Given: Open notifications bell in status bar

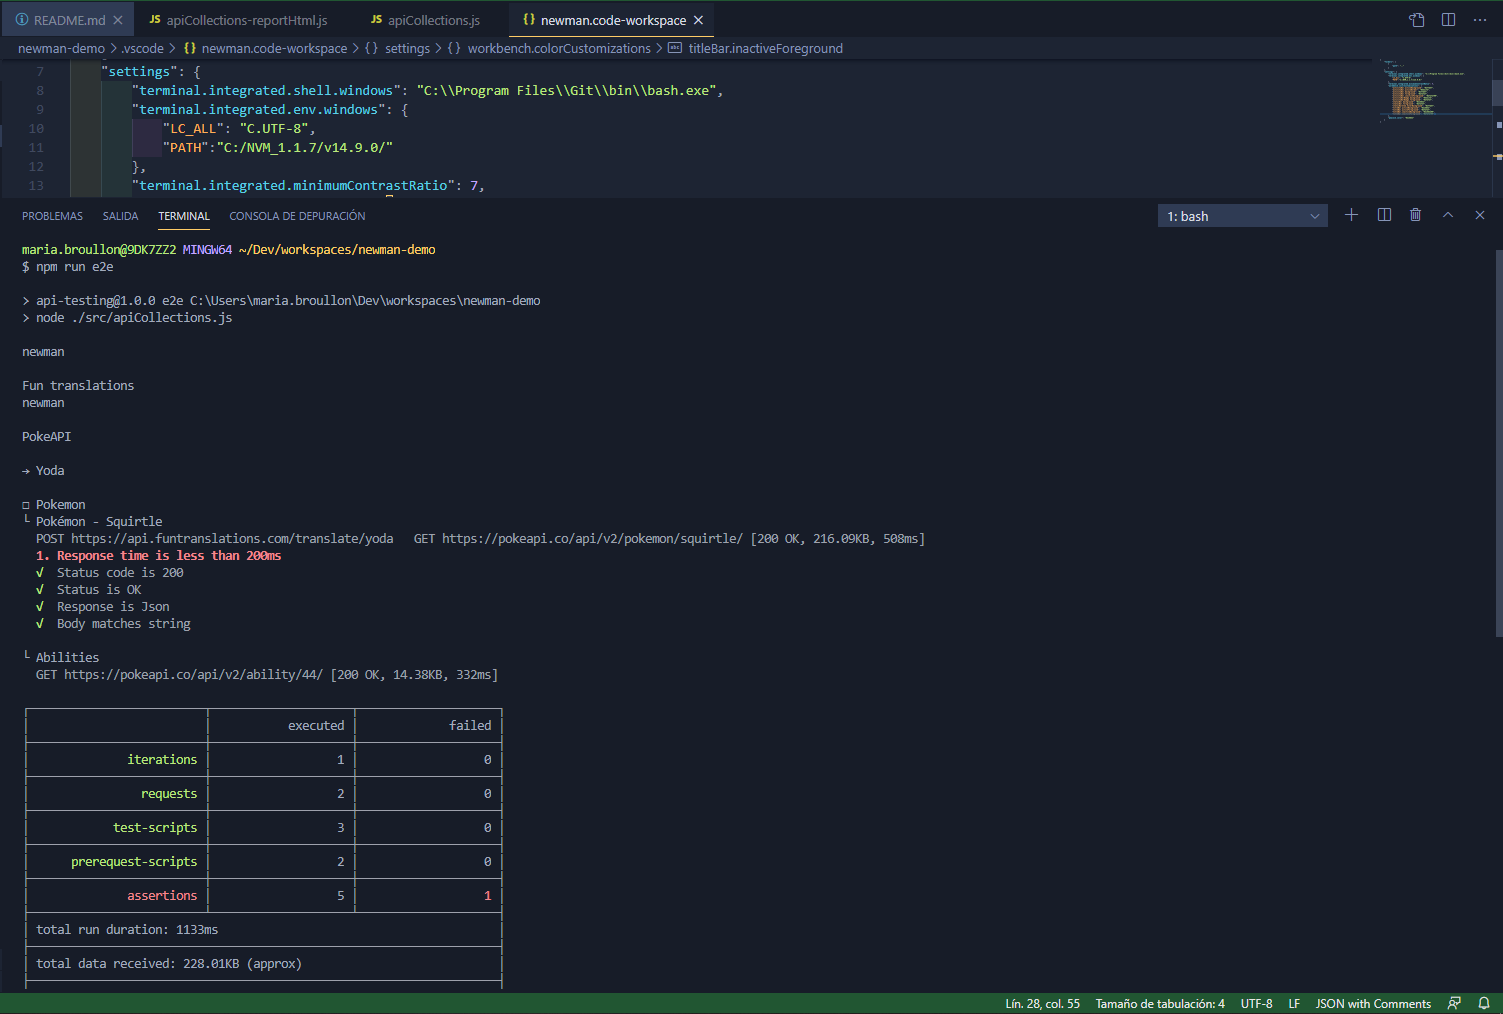Looking at the screenshot, I should pyautogui.click(x=1484, y=1003).
